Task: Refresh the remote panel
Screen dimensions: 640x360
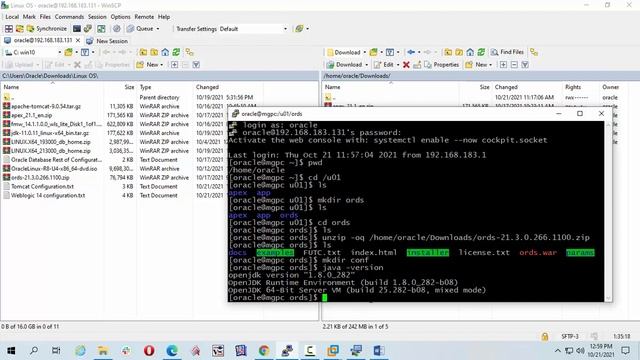Action: (481, 52)
